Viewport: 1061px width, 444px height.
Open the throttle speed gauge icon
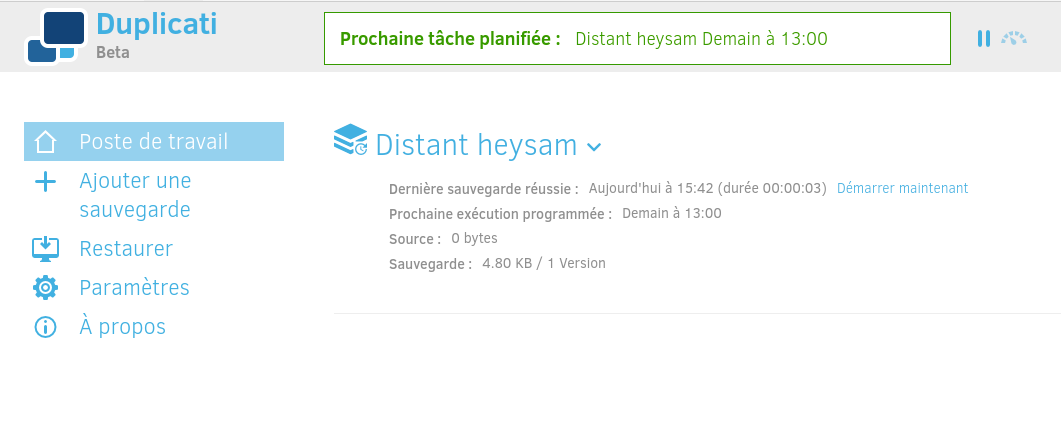tap(1014, 39)
